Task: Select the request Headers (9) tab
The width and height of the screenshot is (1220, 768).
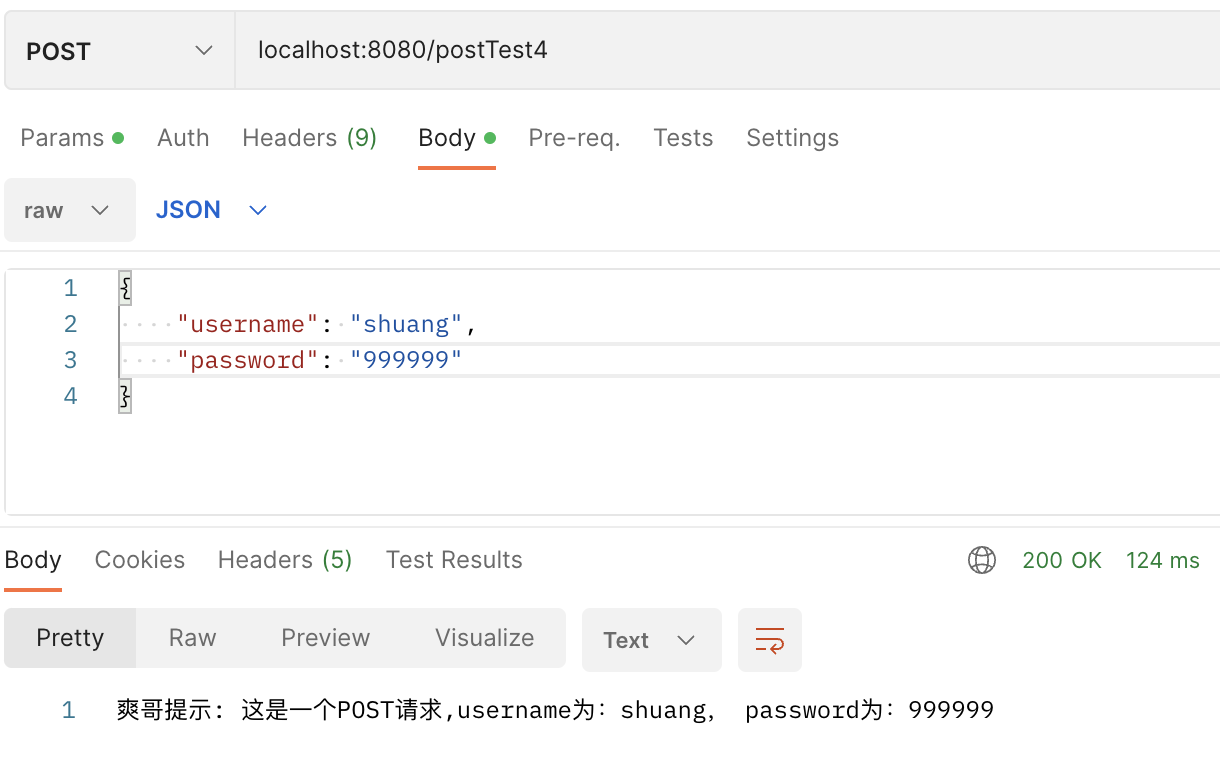Action: (x=309, y=138)
